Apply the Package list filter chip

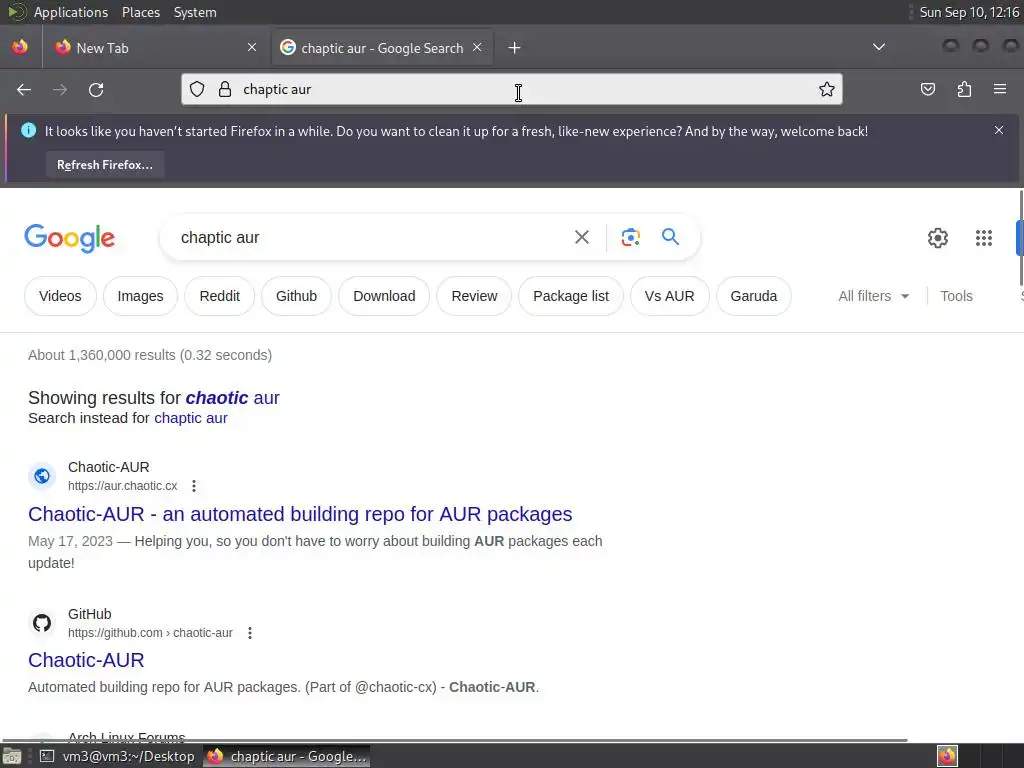(x=571, y=296)
